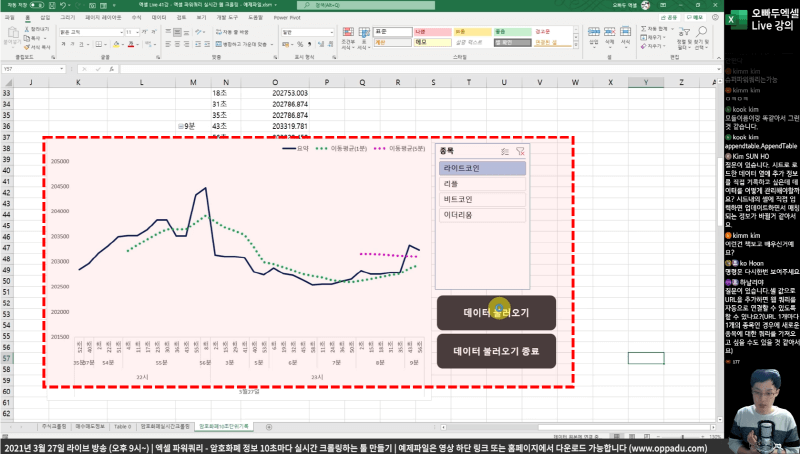
Task: Toggle the AutoSave (자동 저장) switch
Action: click(x=37, y=5)
